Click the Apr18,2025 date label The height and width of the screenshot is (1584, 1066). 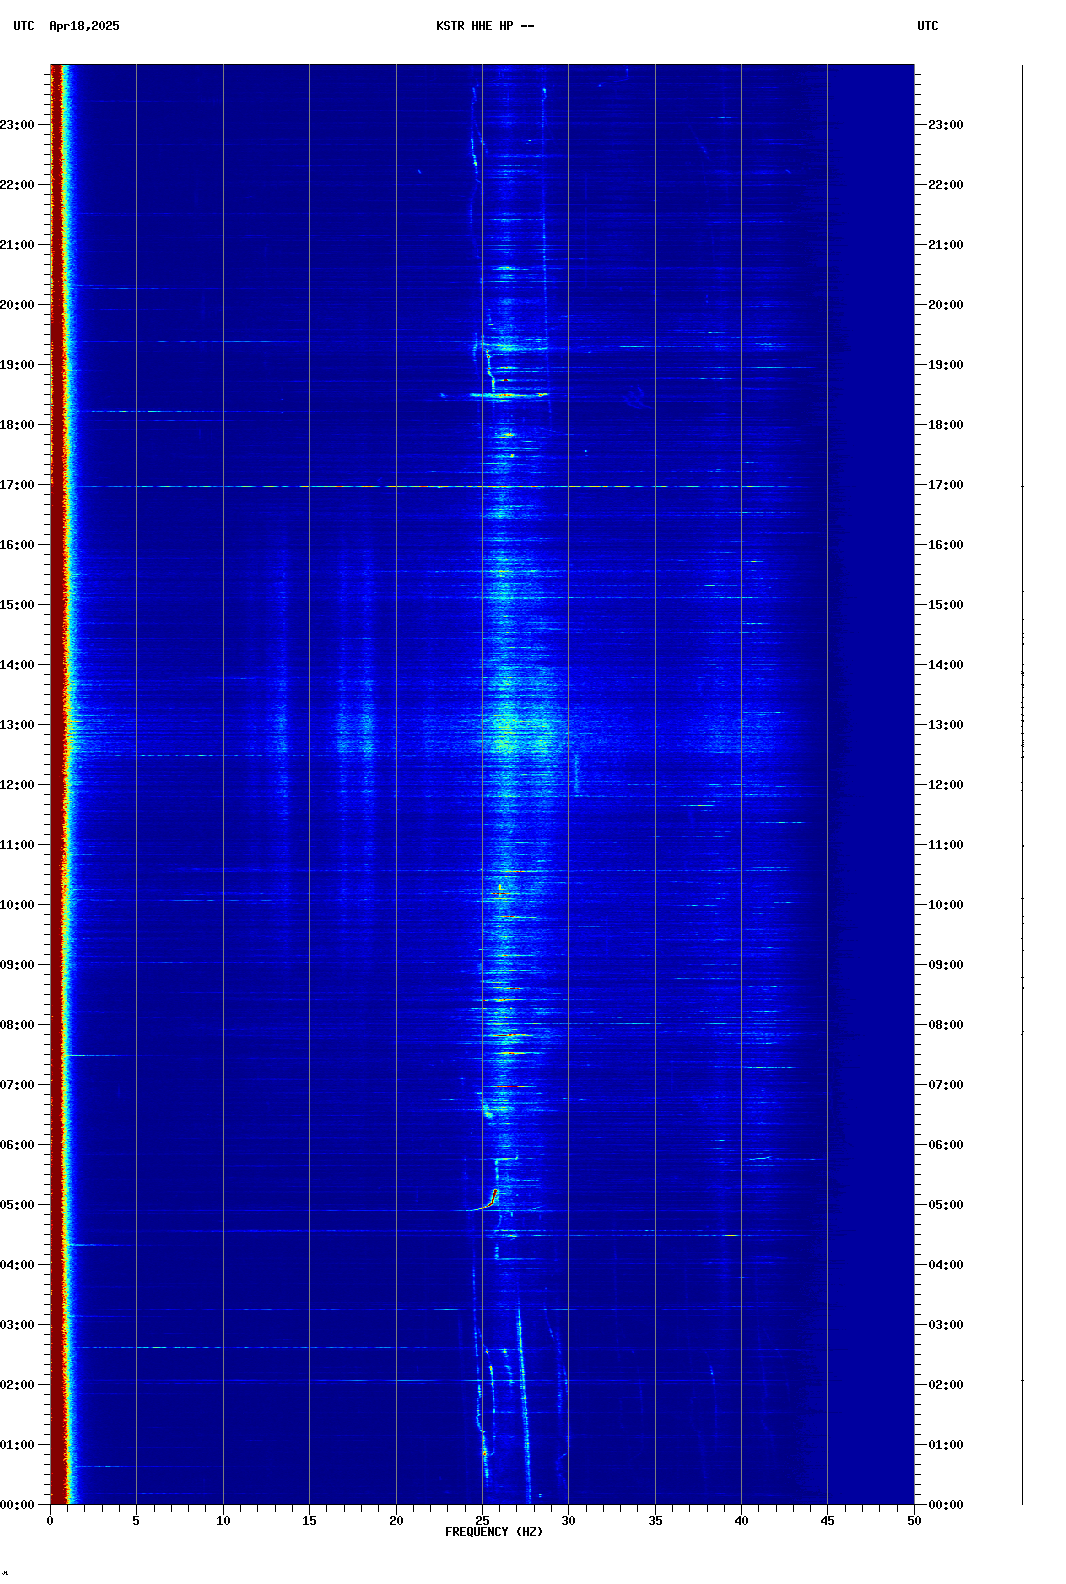tap(84, 26)
